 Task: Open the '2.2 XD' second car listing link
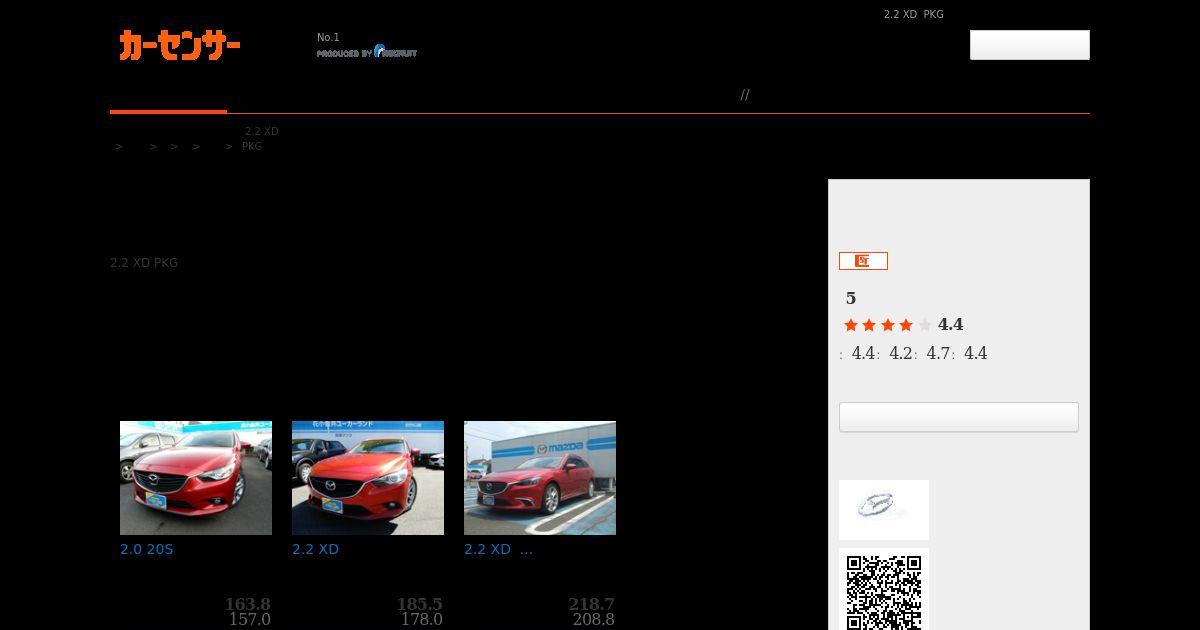point(316,549)
